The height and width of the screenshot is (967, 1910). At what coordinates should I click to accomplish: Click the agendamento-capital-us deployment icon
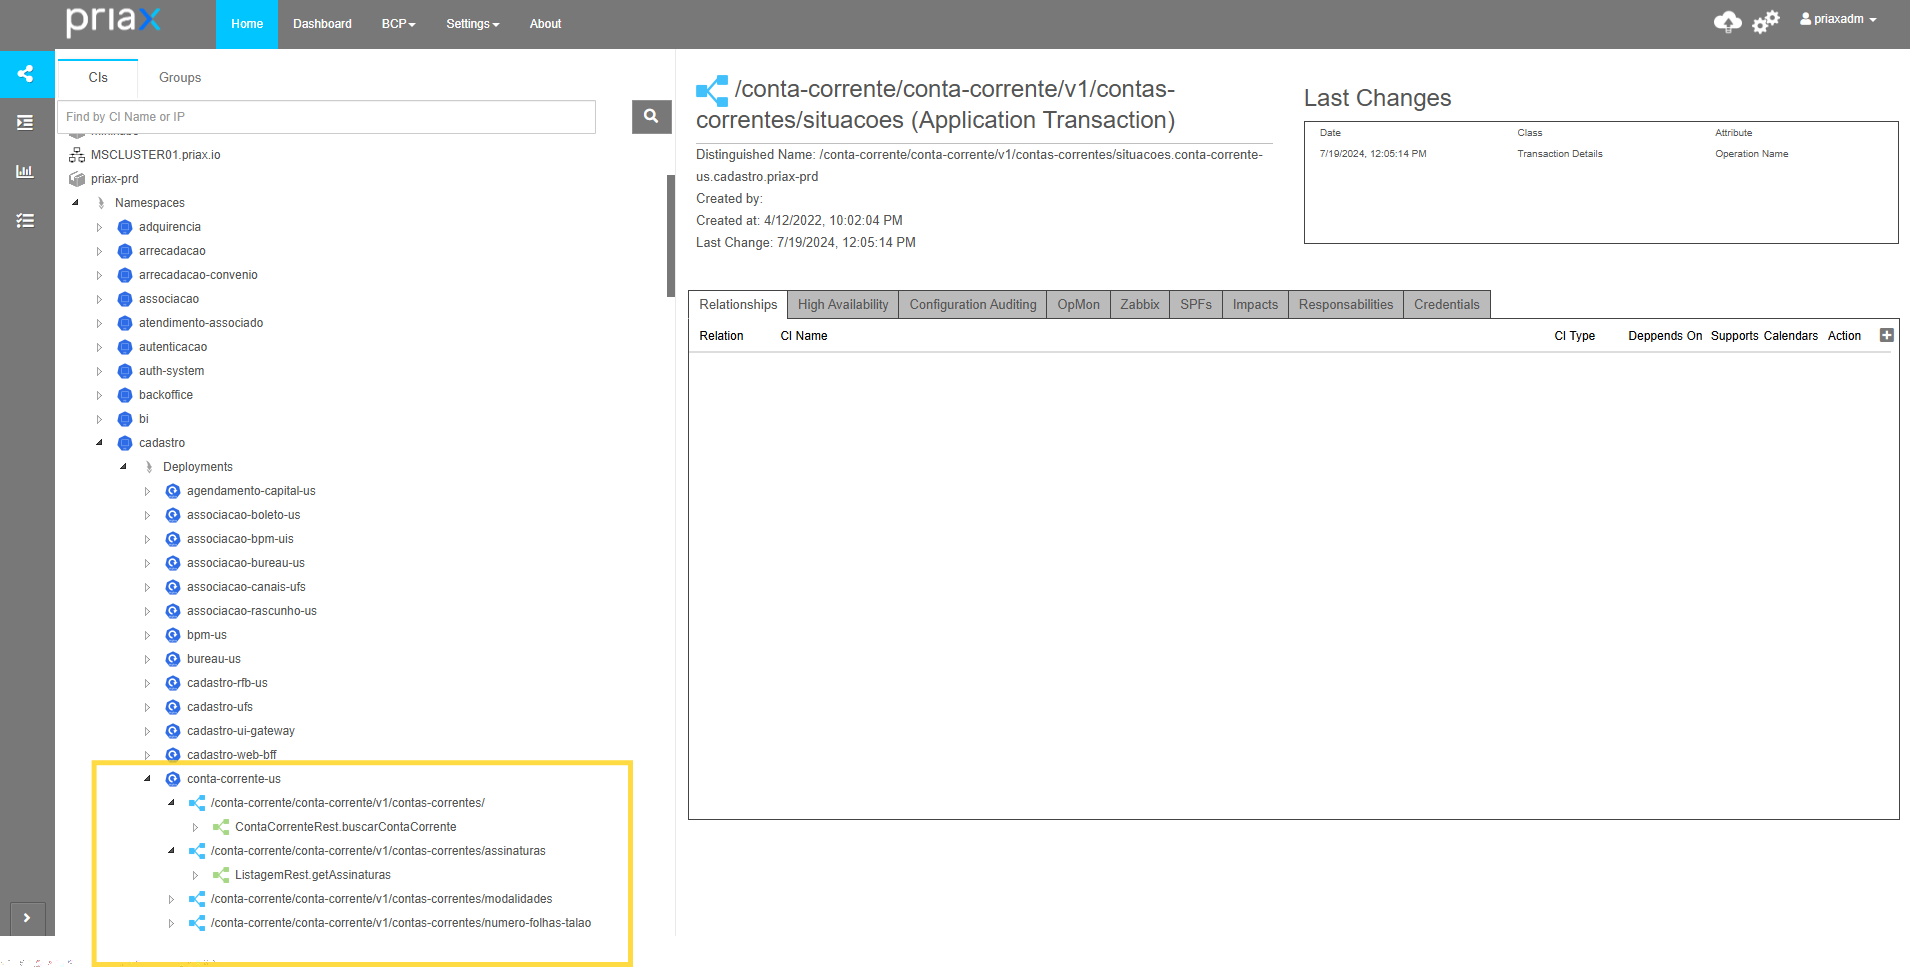coord(173,491)
